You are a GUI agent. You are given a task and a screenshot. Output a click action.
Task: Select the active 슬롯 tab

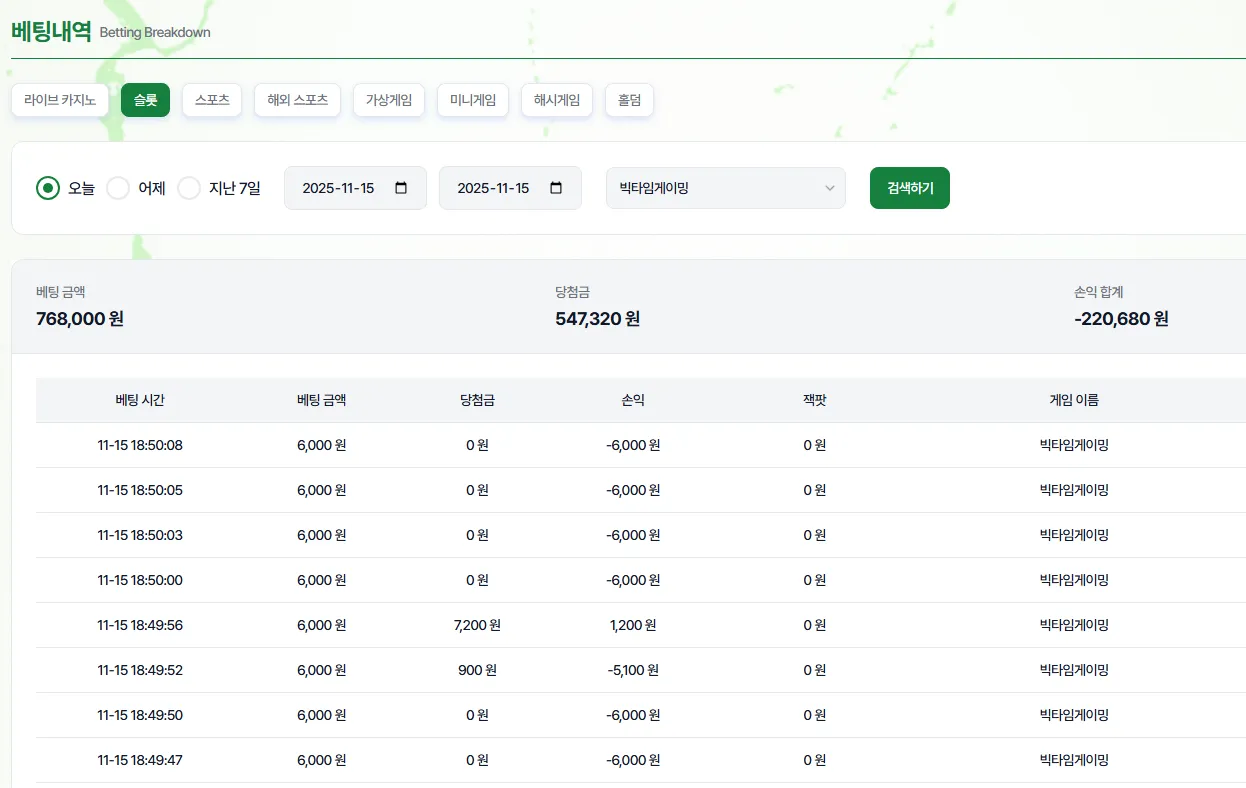pos(146,100)
